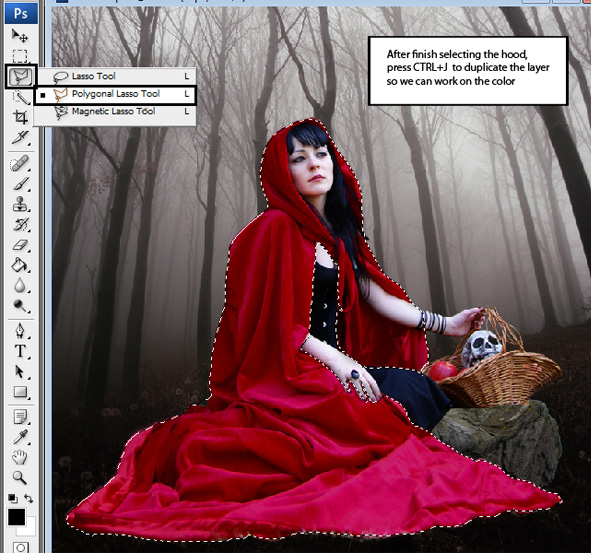Image resolution: width=591 pixels, height=553 pixels.
Task: Toggle Quick Mask mode
Action: click(x=20, y=547)
